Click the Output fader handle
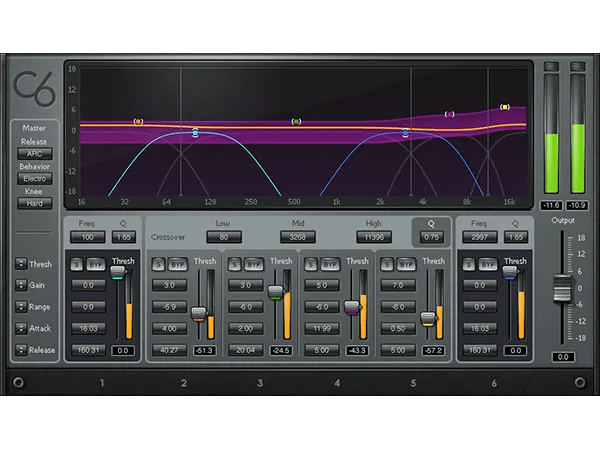This screenshot has width=600, height=450. [x=562, y=289]
